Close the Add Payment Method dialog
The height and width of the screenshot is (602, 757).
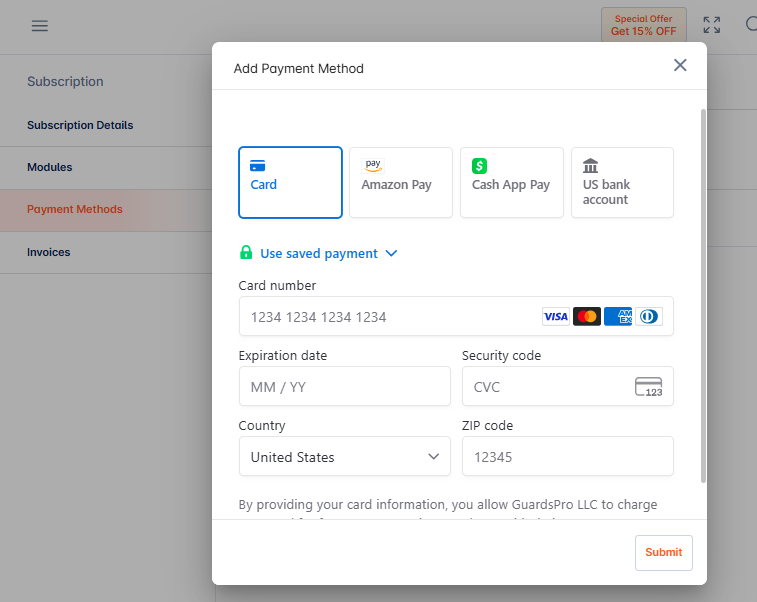click(x=680, y=65)
